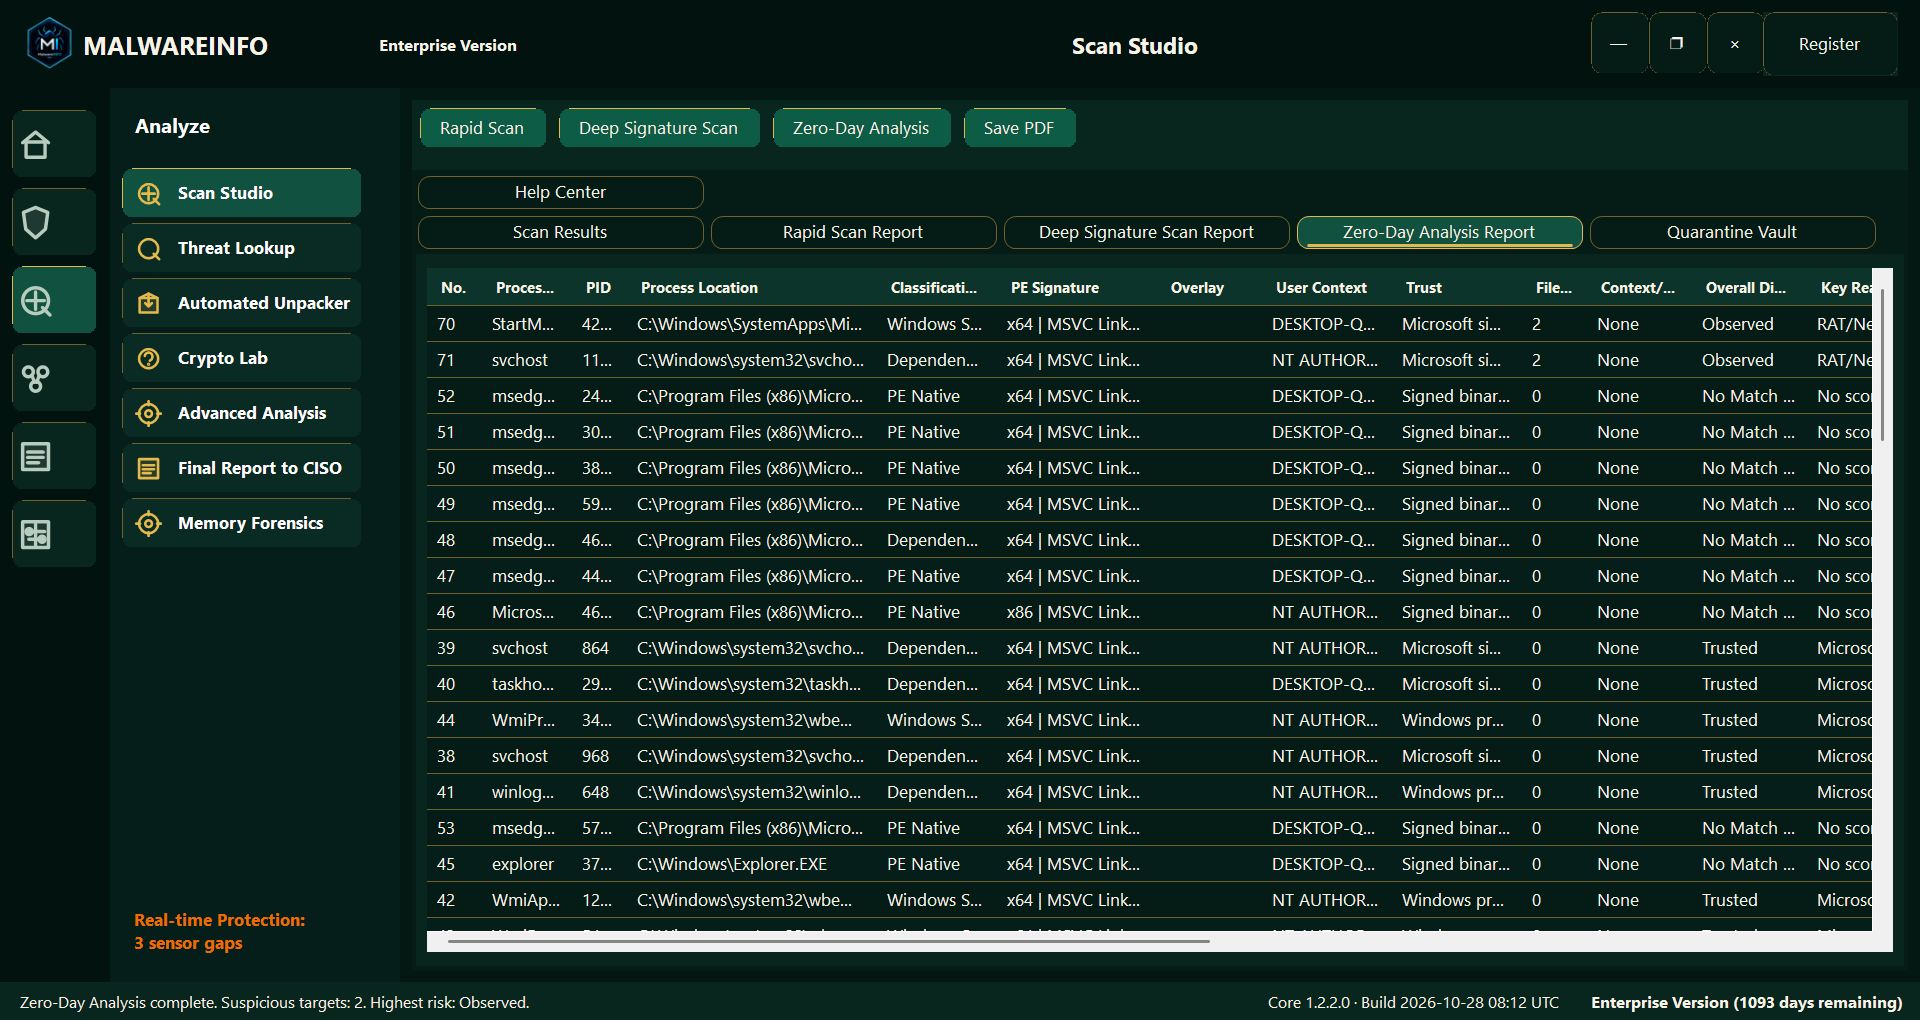
Task: Select row 70 StartM... process
Action: tap(1150, 324)
